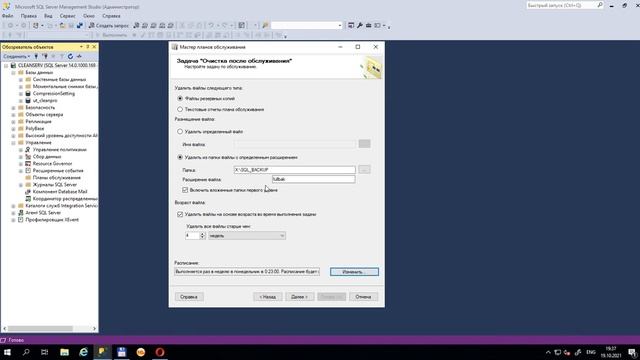The width and height of the screenshot is (640, 360).
Task: Open the недель time unit dropdown
Action: [x=247, y=236]
